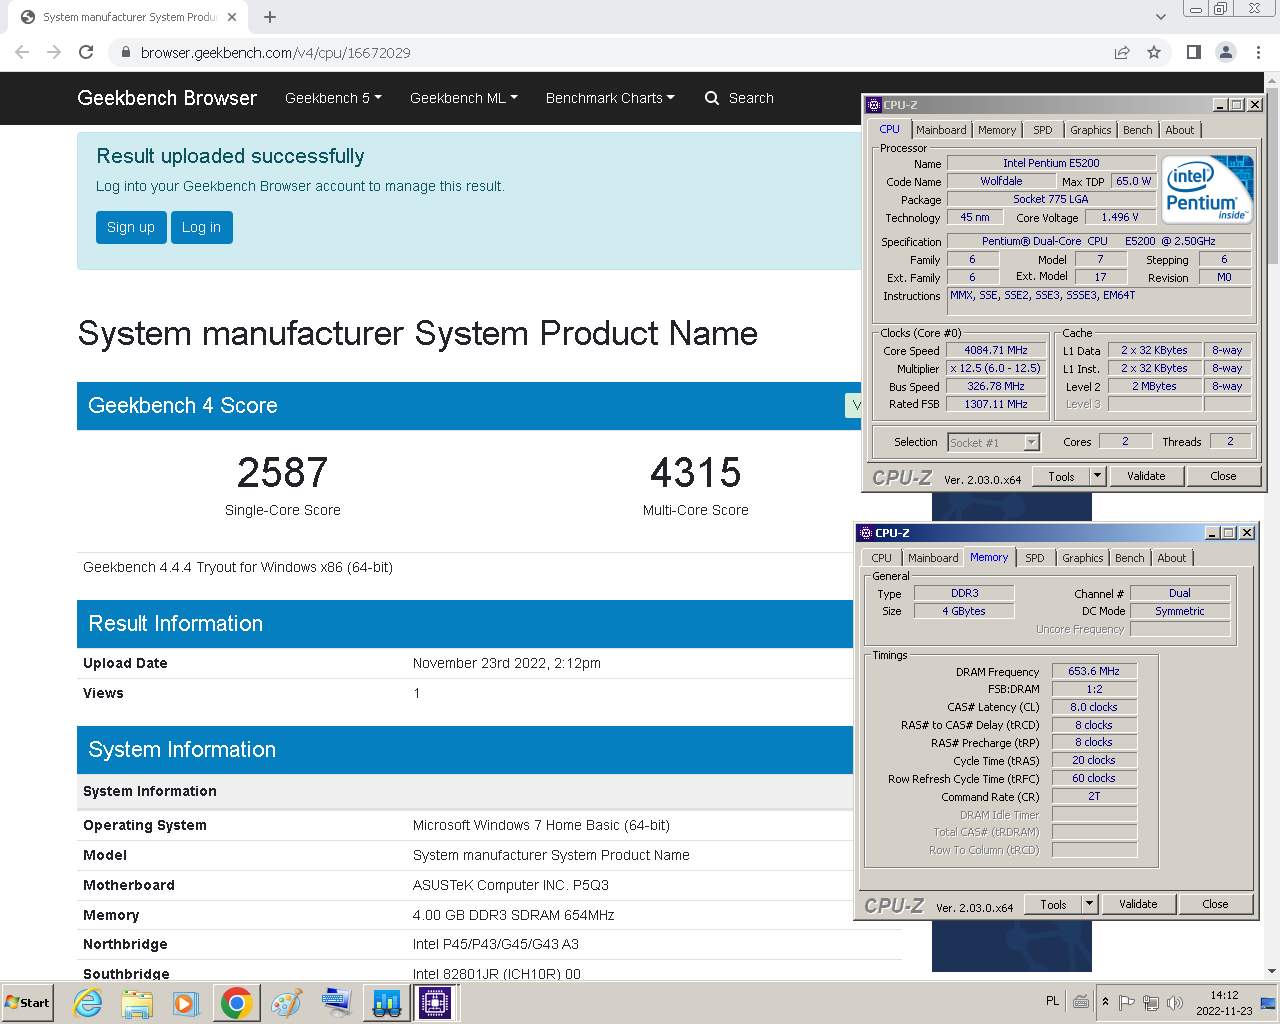The width and height of the screenshot is (1280, 1024).
Task: Expand the Geekbench 5 menu
Action: pyautogui.click(x=333, y=98)
